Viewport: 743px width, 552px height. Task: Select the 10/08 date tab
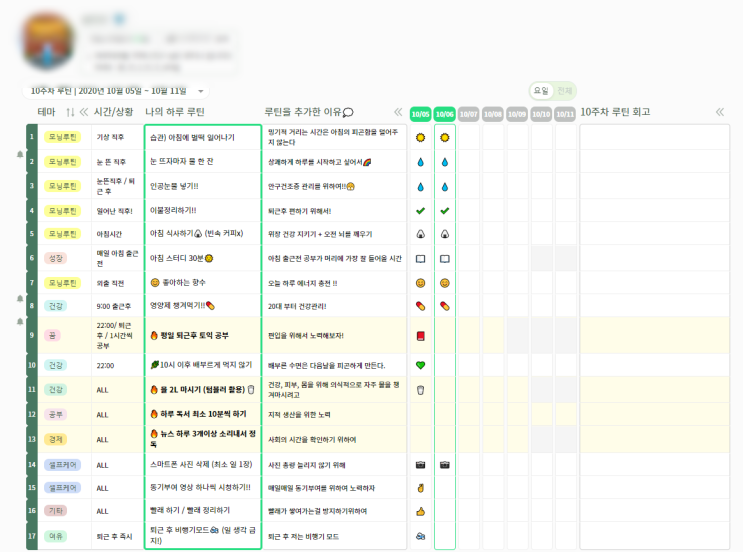[x=493, y=114]
